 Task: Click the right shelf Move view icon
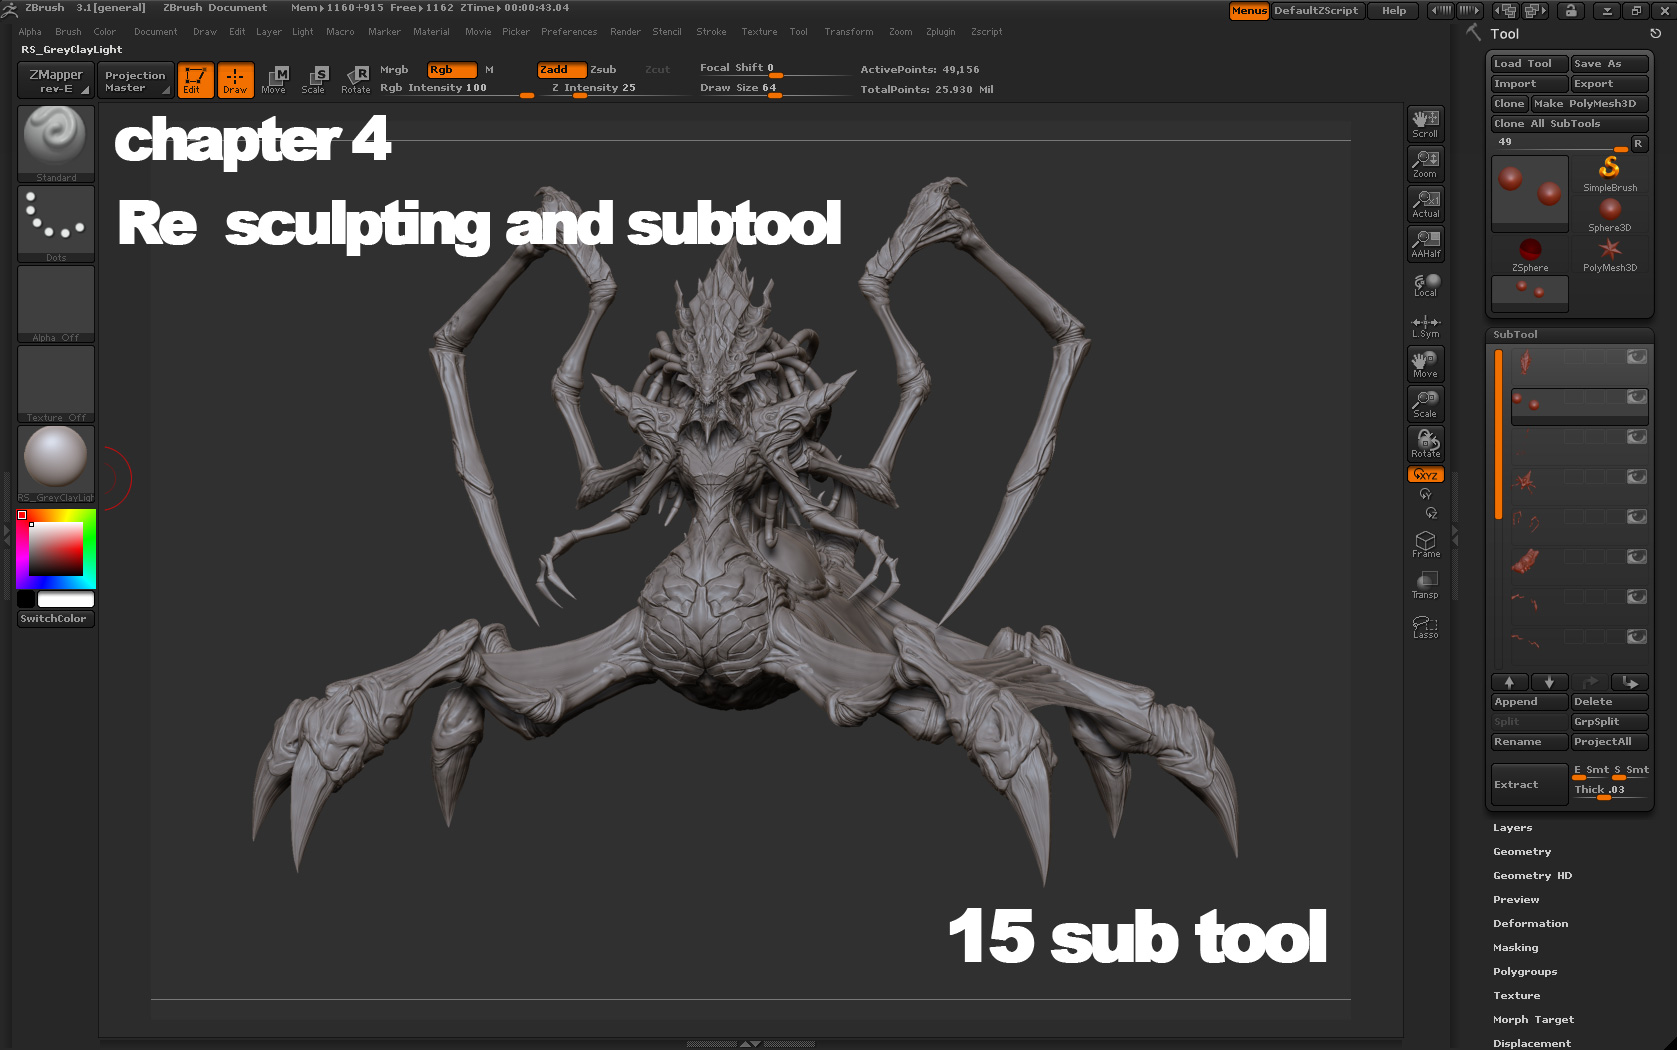pos(1425,364)
